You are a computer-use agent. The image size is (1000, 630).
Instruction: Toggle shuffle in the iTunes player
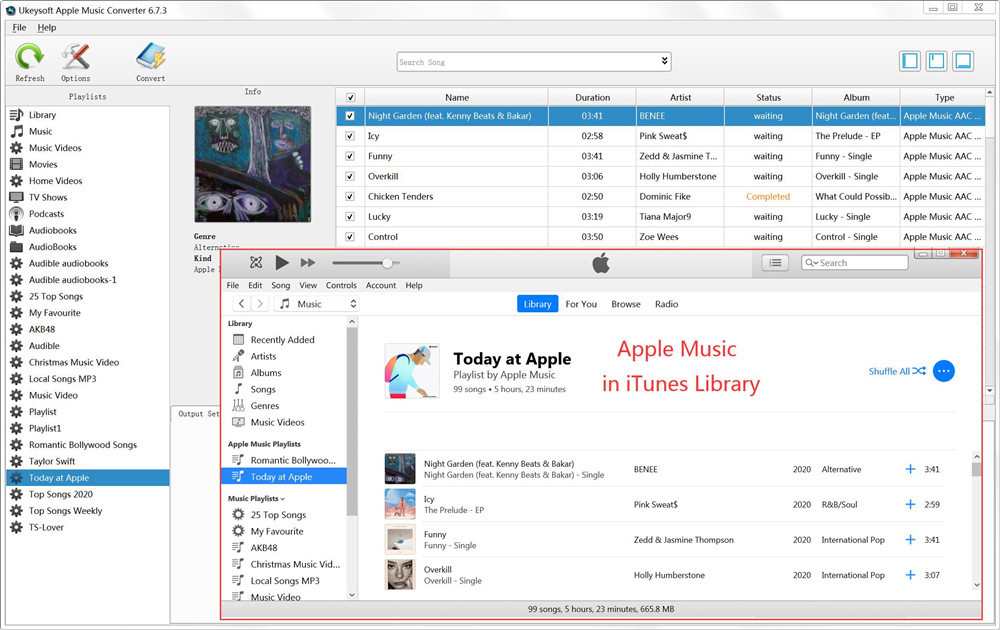[x=256, y=263]
